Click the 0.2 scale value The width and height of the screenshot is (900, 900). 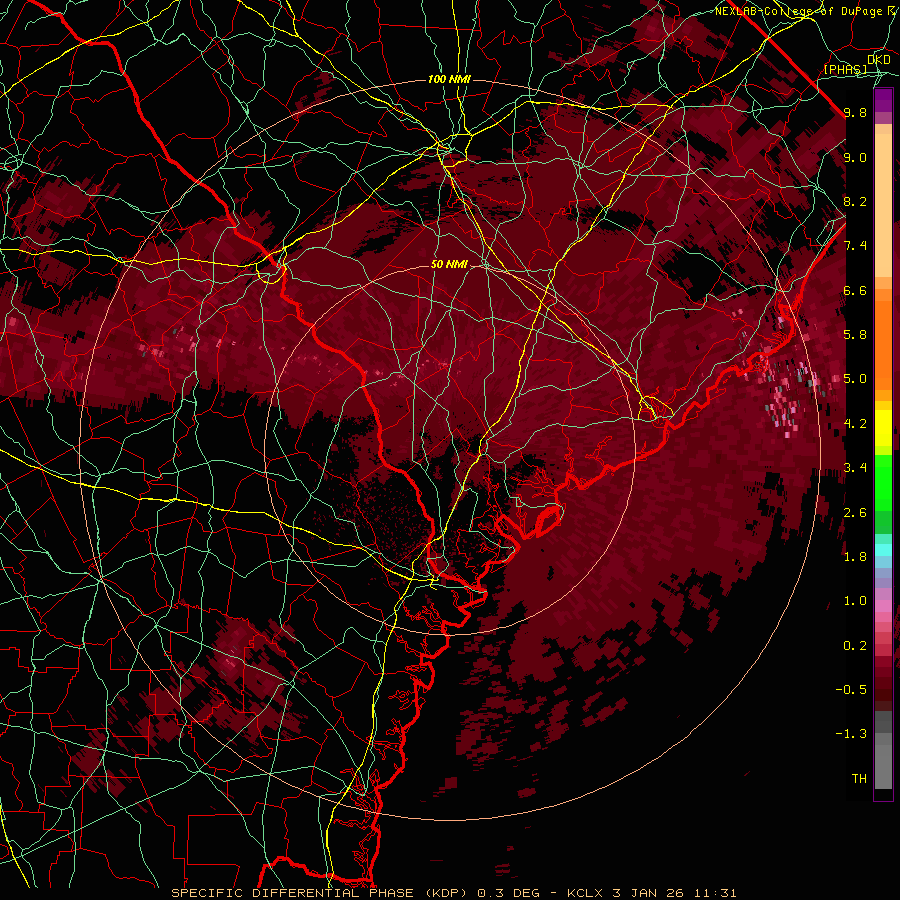pos(855,645)
